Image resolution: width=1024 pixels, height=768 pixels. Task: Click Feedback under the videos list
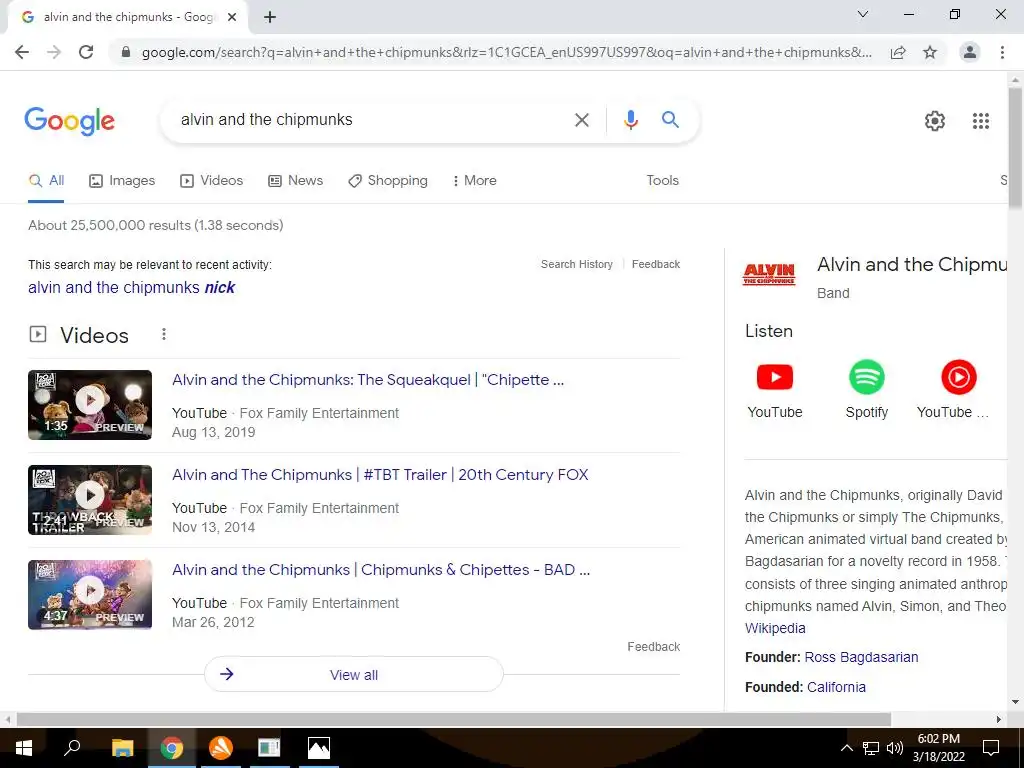click(x=654, y=647)
